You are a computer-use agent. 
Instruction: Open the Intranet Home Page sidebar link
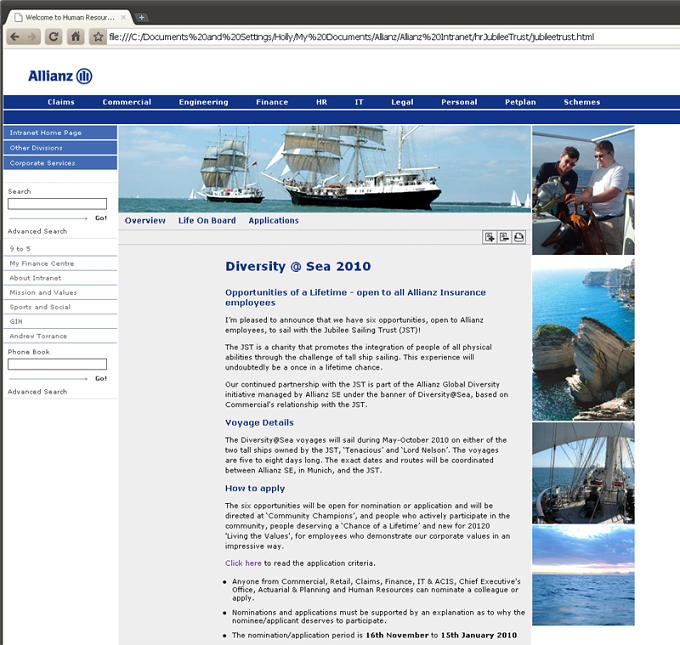(x=60, y=133)
